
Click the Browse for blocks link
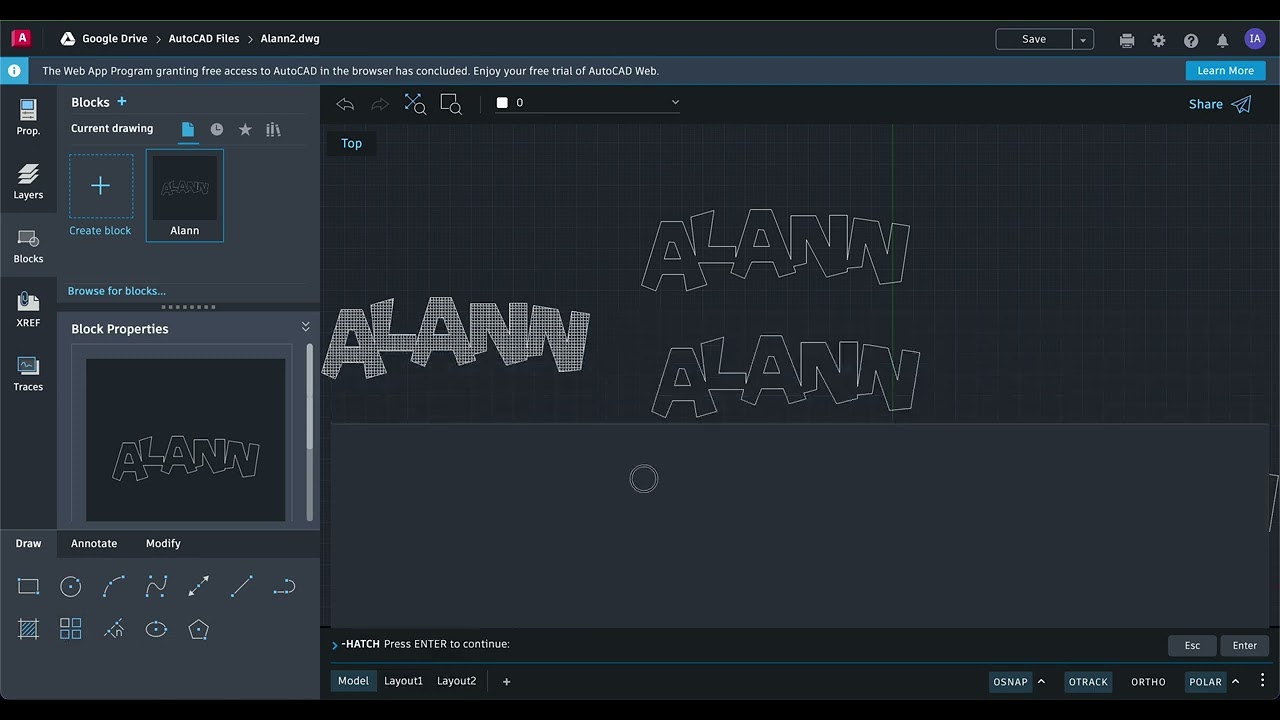[116, 291]
